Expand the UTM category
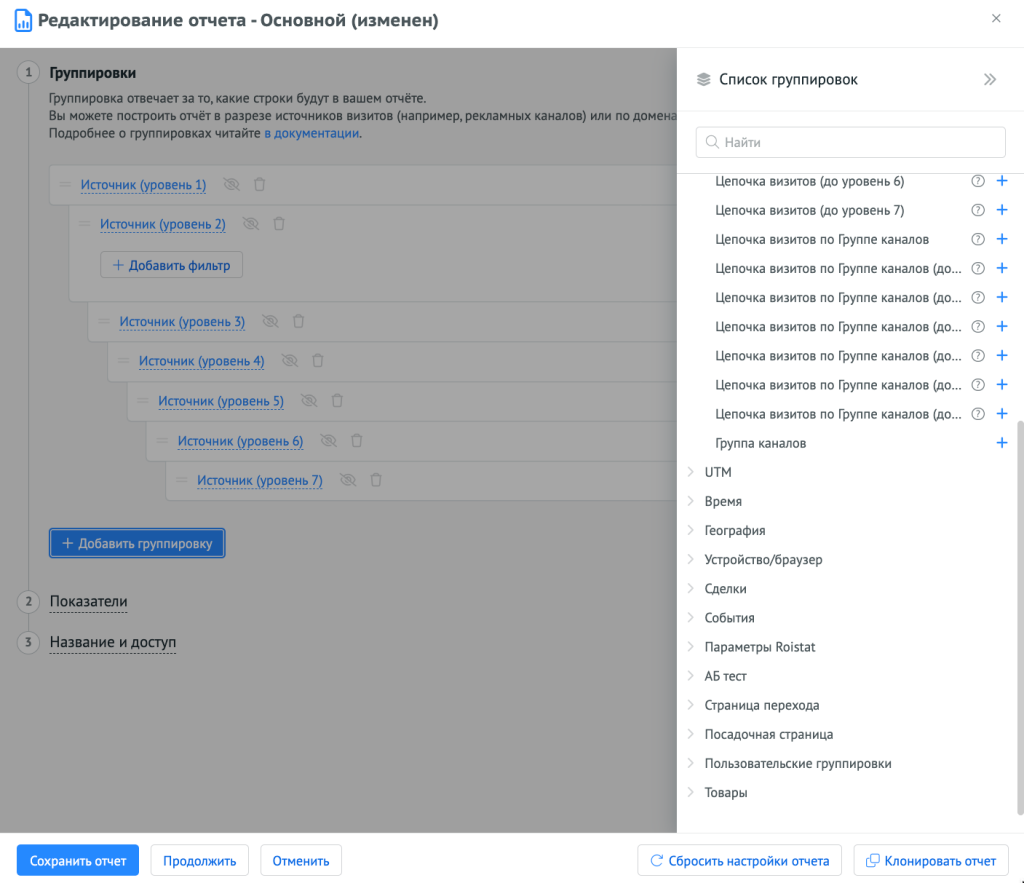 (690, 472)
